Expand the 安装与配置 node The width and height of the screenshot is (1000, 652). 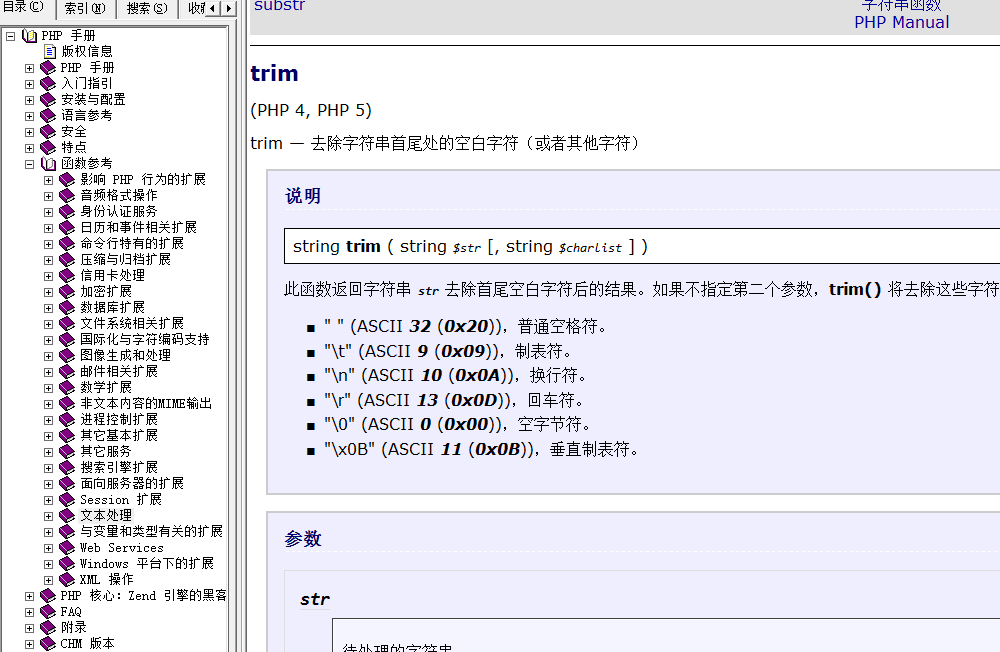[29, 100]
